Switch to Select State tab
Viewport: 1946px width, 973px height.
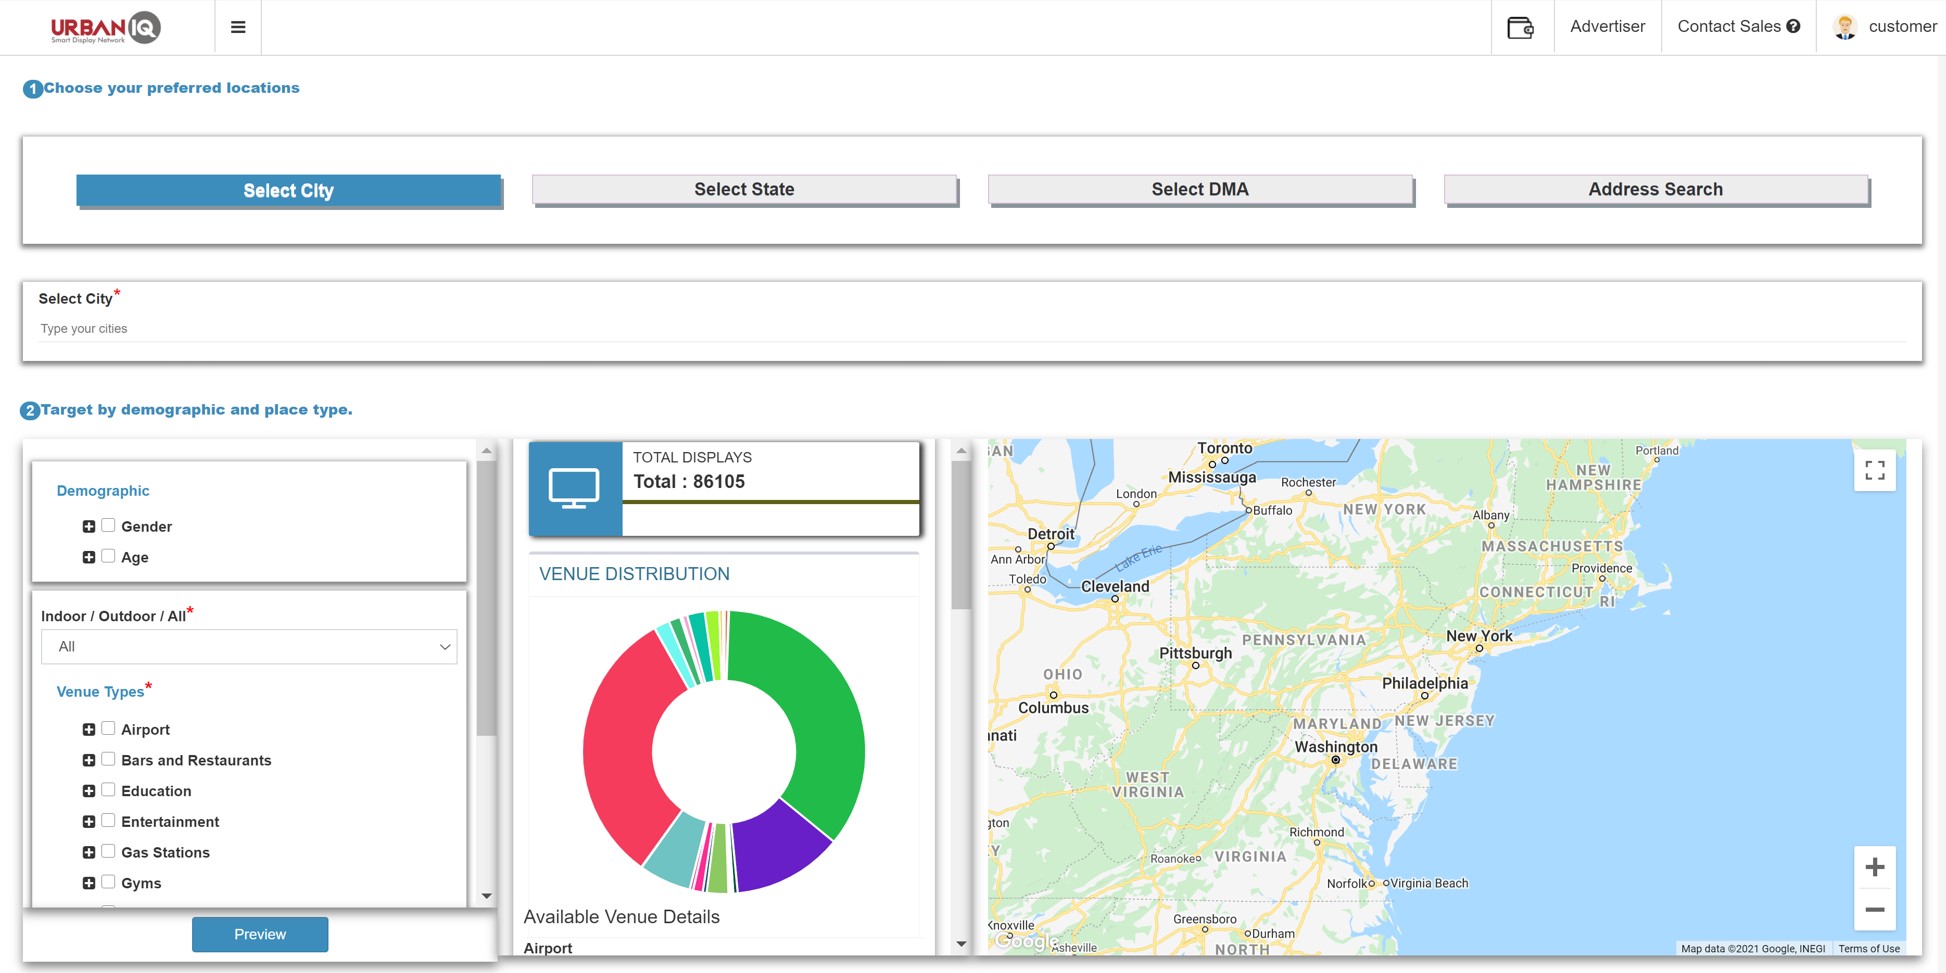tap(744, 189)
